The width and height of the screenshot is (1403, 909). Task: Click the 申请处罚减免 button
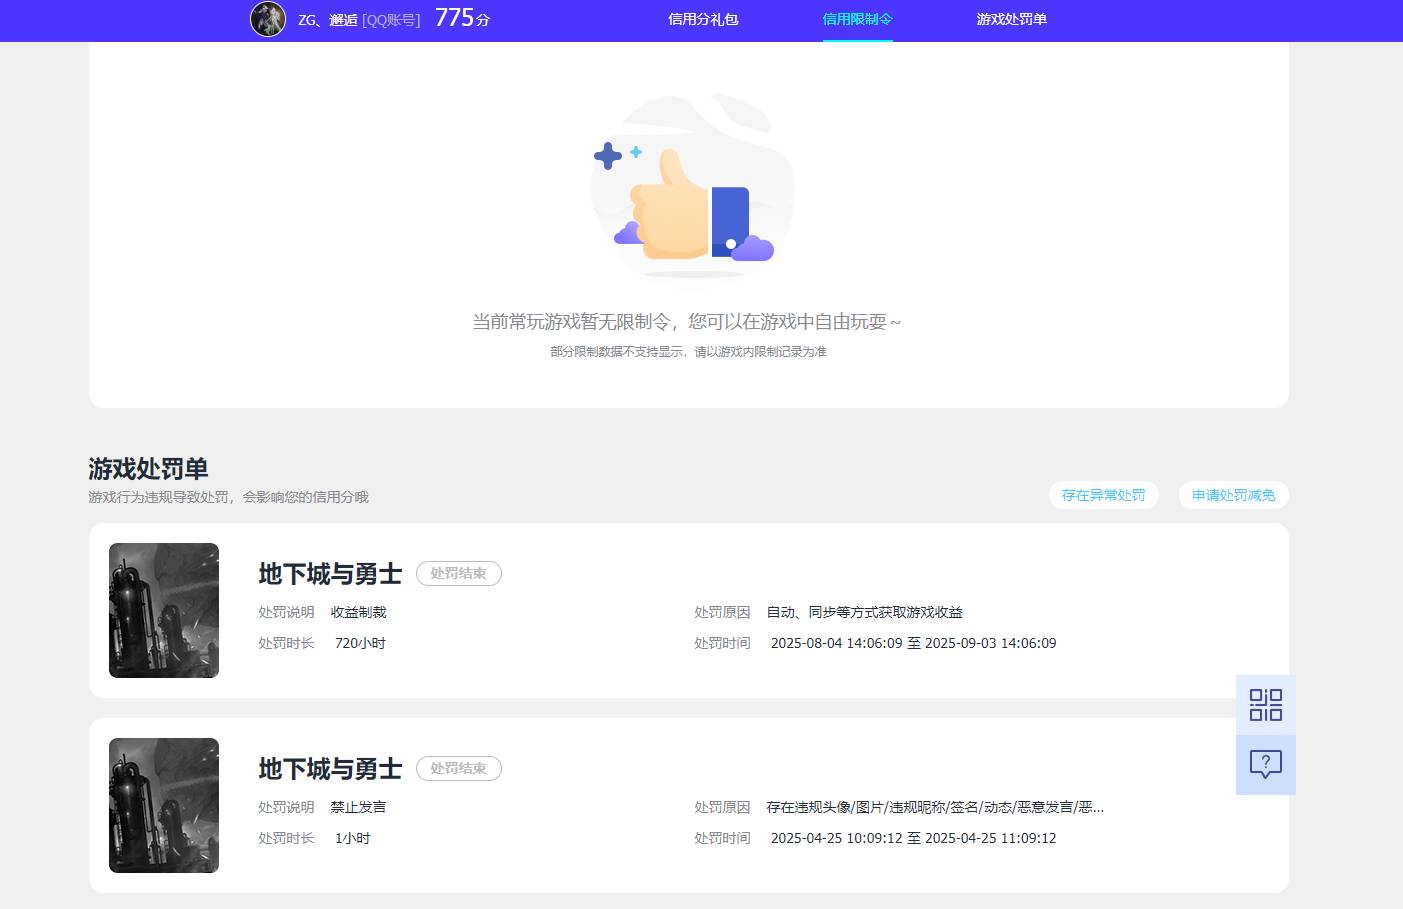(x=1233, y=494)
